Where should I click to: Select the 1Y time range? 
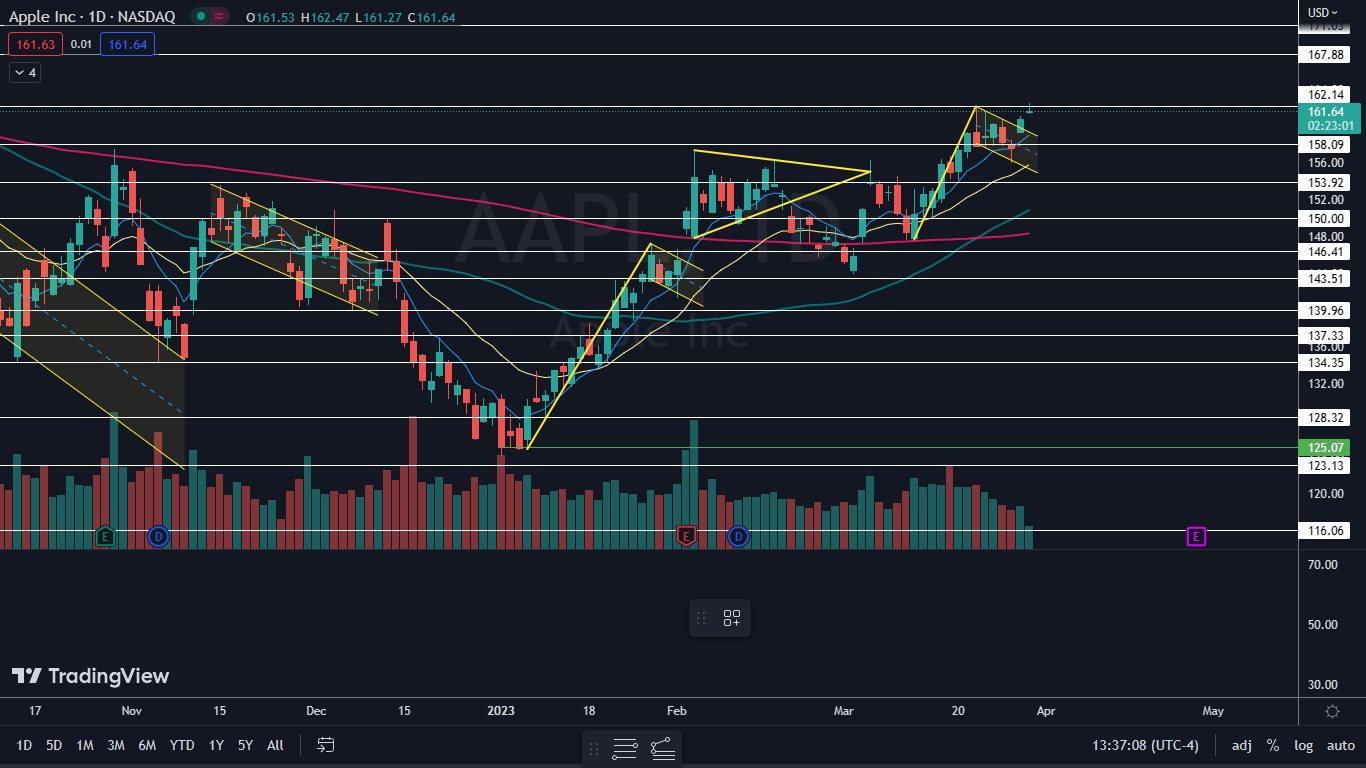tap(216, 745)
